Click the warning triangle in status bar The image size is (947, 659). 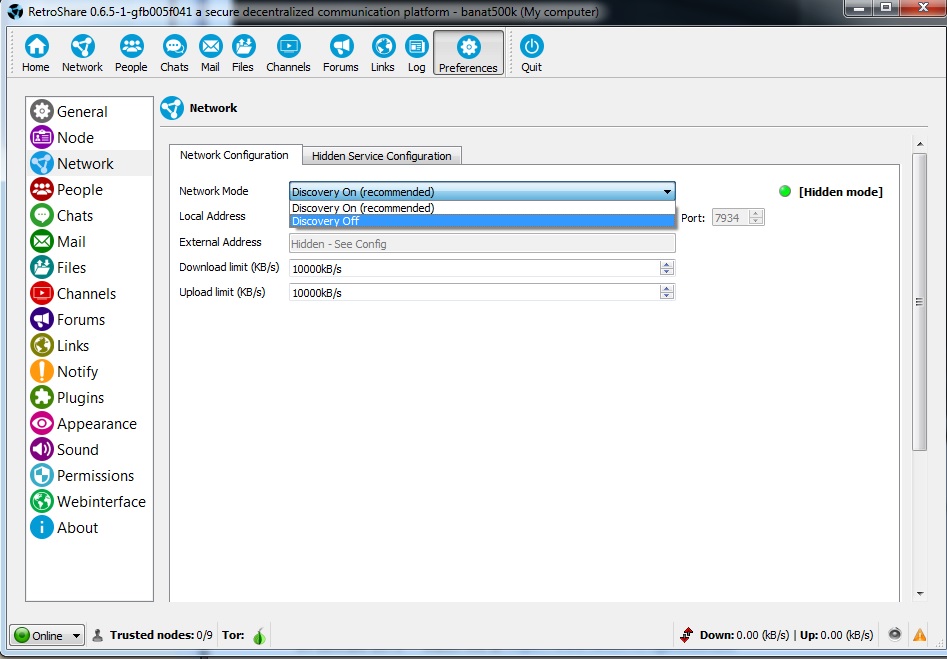tap(919, 635)
